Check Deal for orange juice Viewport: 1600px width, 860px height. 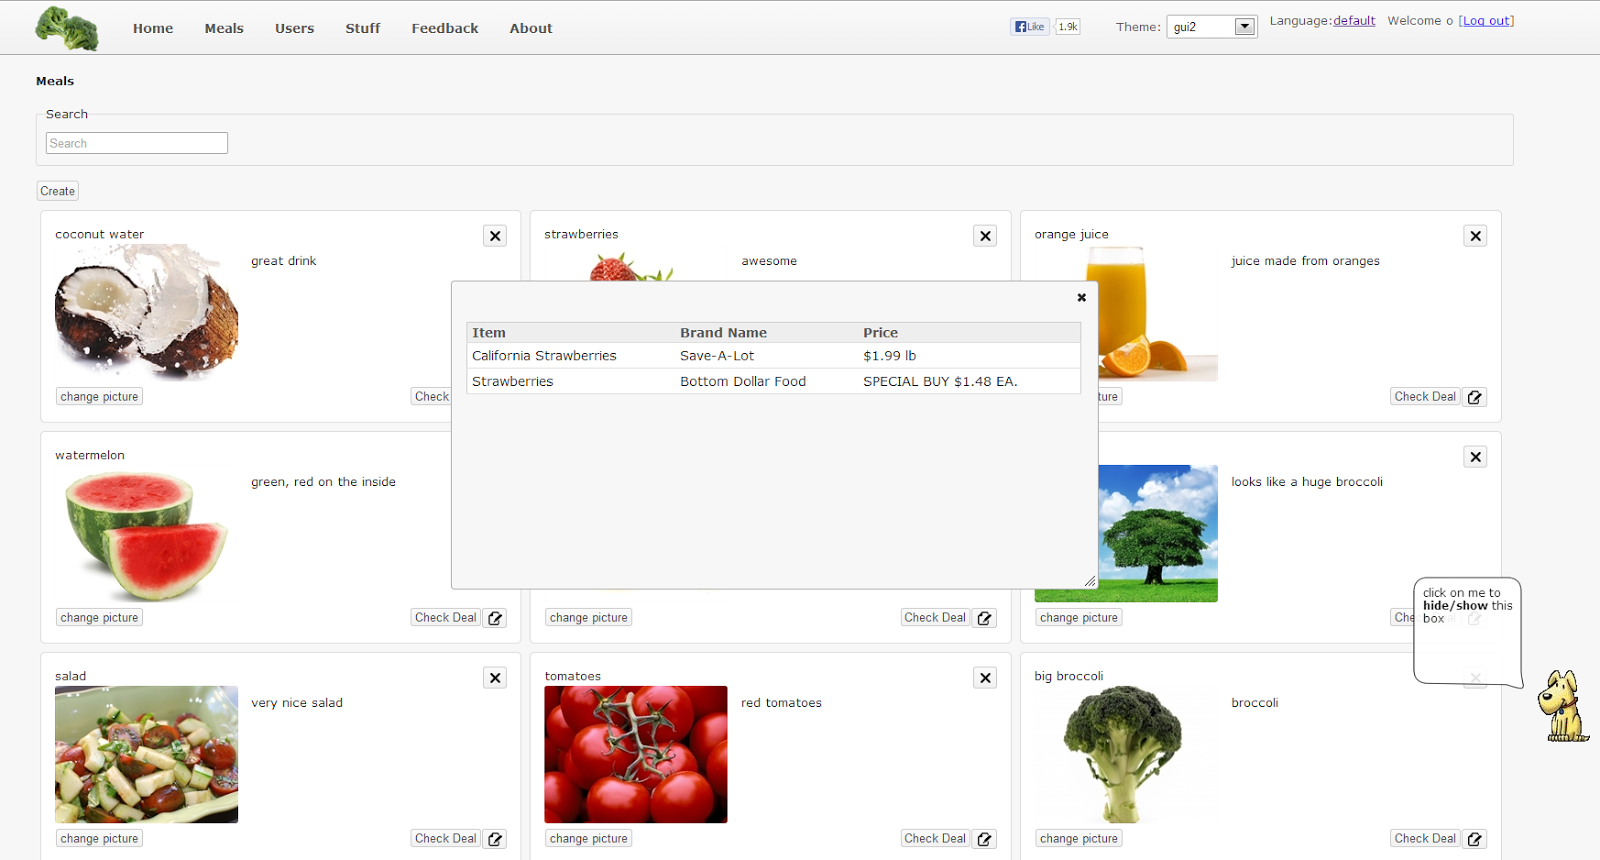1425,397
